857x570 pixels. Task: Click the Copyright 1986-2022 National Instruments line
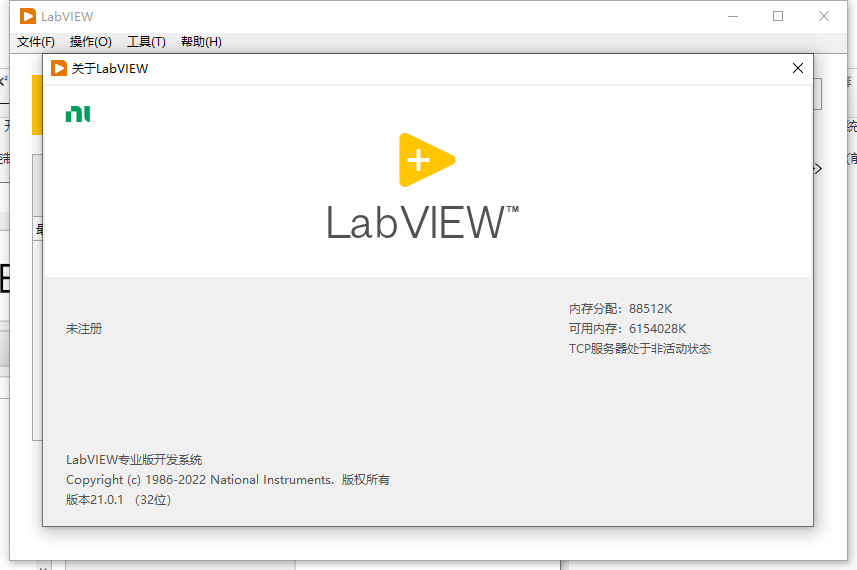(x=228, y=480)
